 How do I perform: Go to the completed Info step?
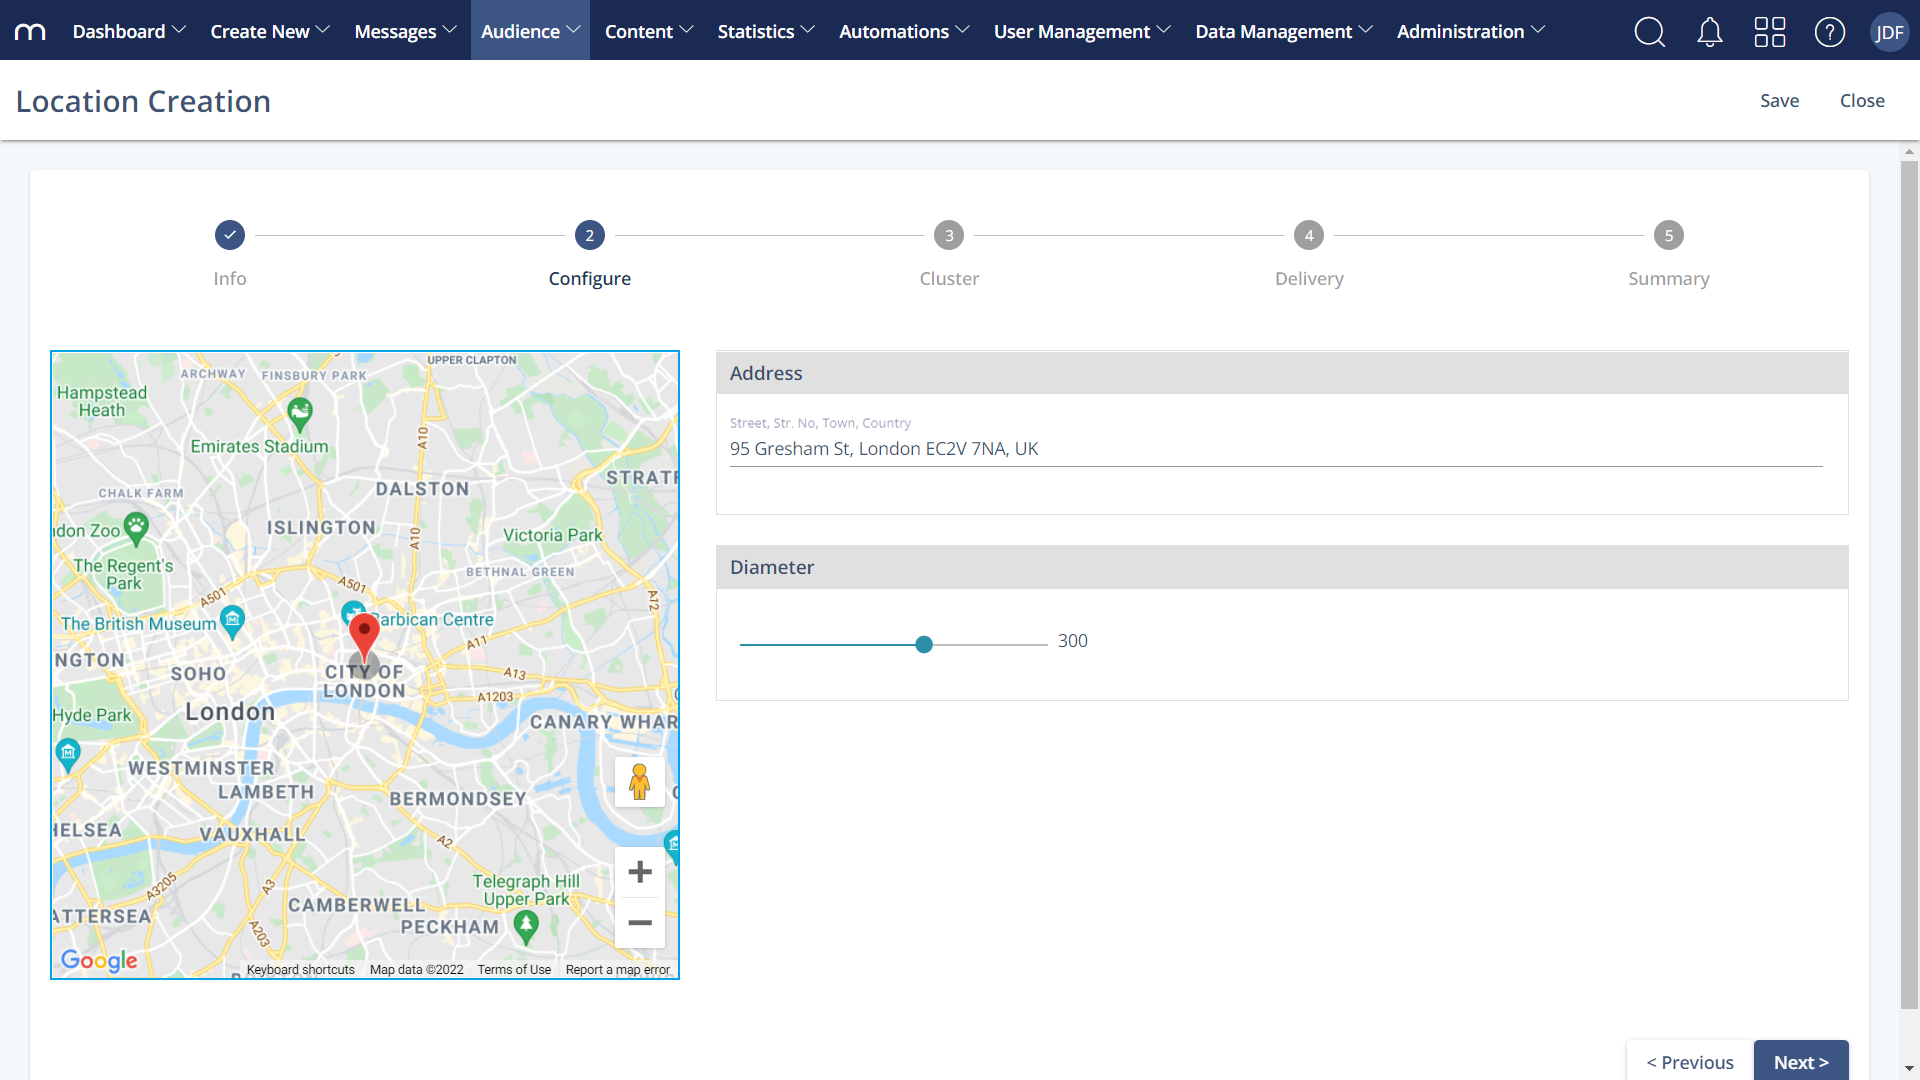(x=230, y=235)
